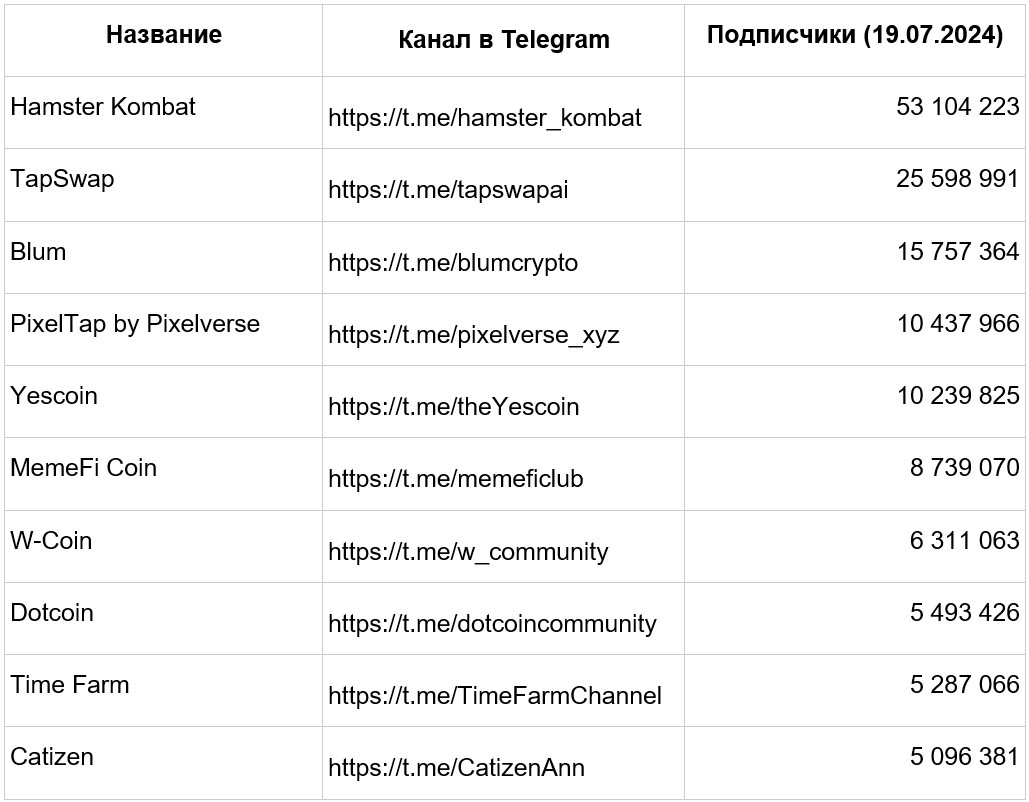
Task: Select the Канал в Telegram header cell
Action: (x=503, y=41)
